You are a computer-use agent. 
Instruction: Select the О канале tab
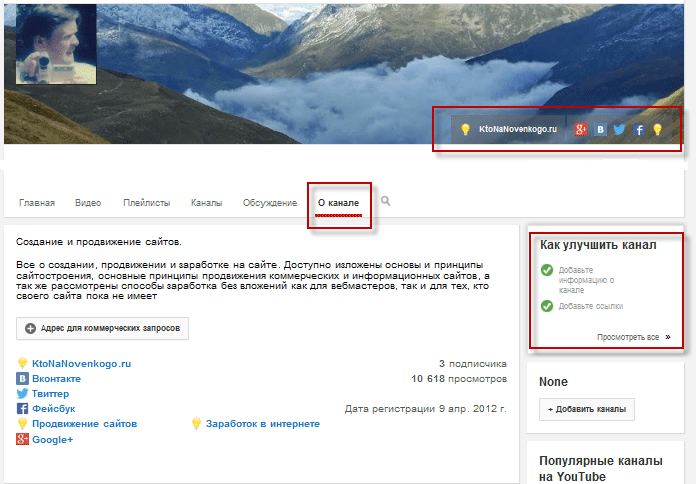pyautogui.click(x=338, y=203)
